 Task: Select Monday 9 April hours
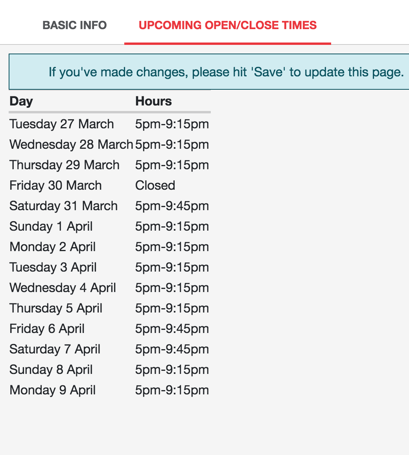pyautogui.click(x=172, y=390)
